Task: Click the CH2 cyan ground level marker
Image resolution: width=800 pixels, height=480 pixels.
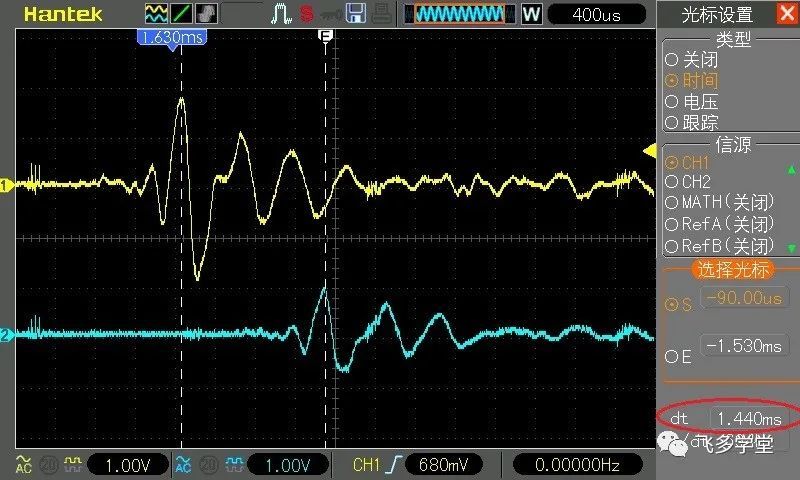Action: pyautogui.click(x=6, y=335)
